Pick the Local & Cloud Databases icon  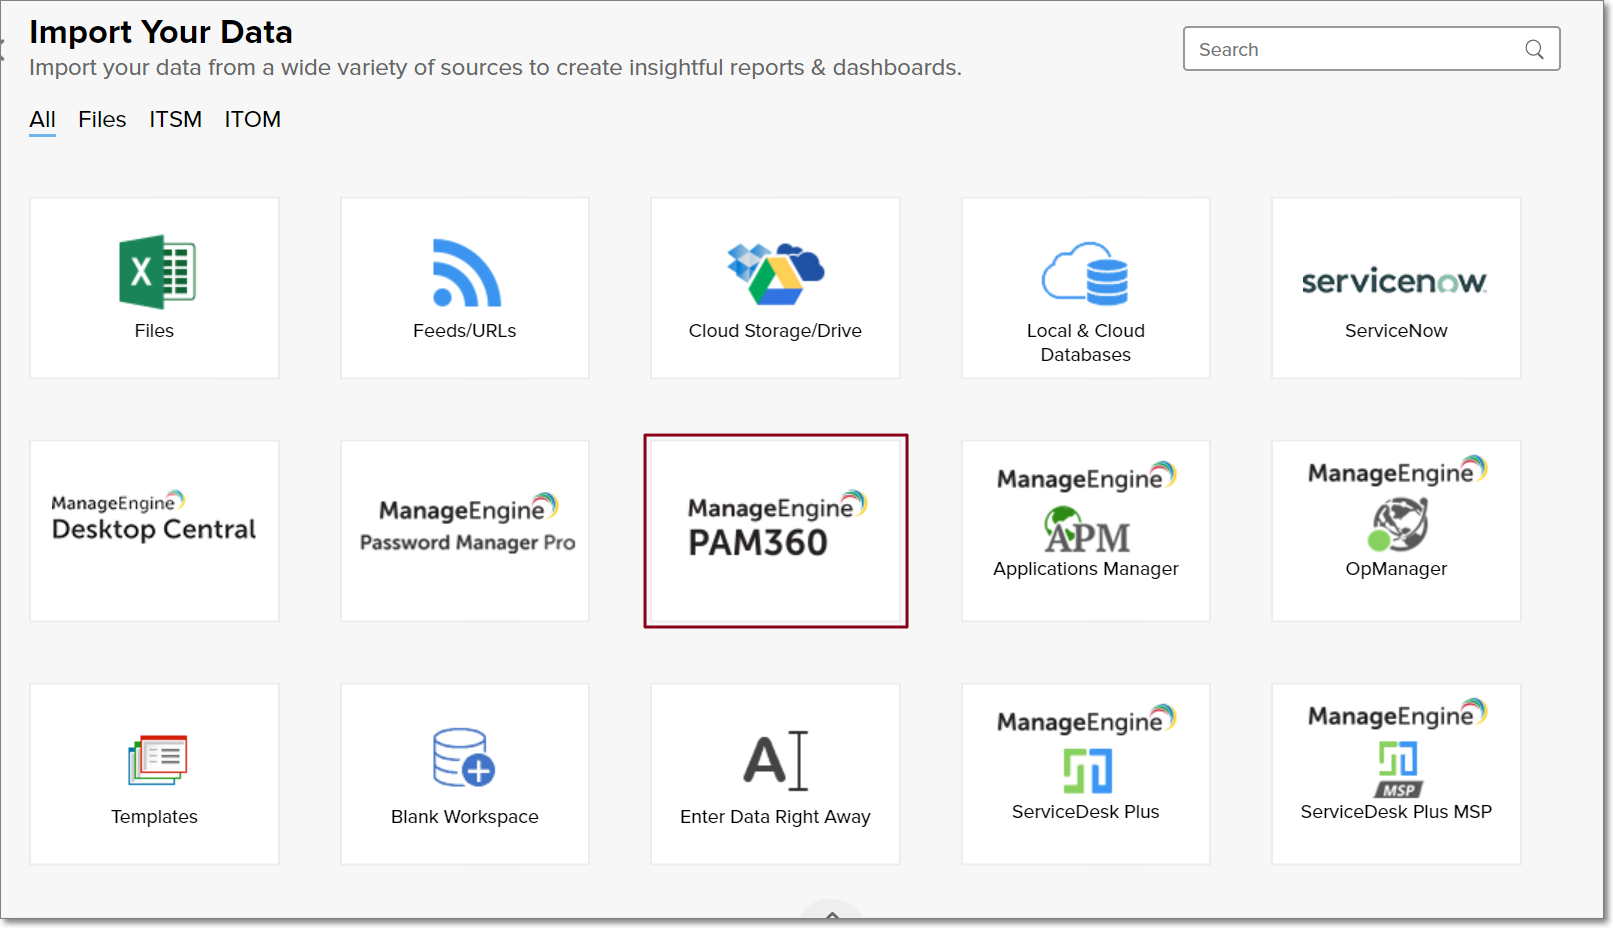[x=1085, y=272]
